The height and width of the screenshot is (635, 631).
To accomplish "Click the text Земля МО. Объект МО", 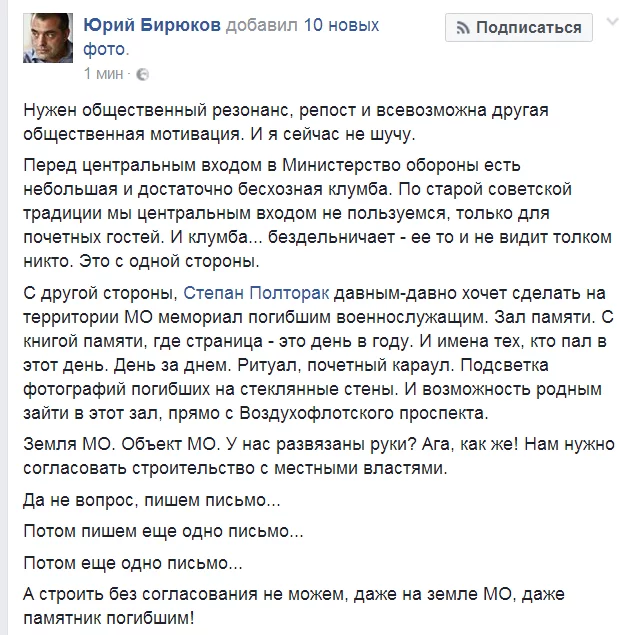I will click(x=122, y=444).
